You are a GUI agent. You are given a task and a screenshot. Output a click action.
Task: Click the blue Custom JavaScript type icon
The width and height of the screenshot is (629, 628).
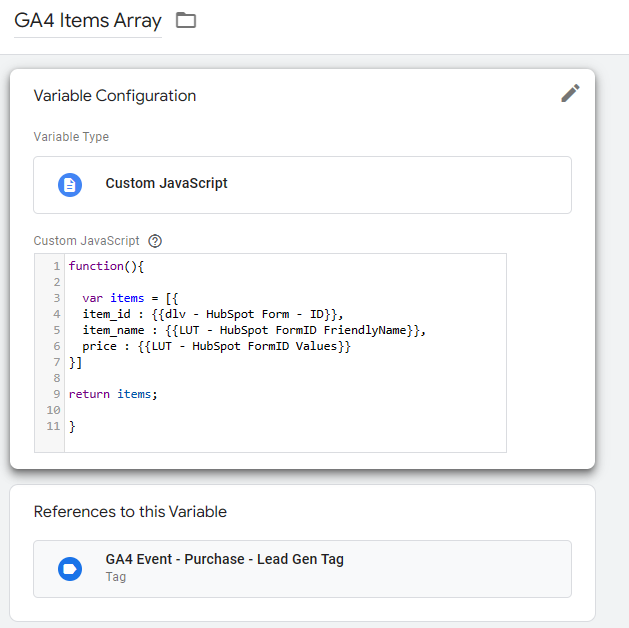click(x=70, y=185)
